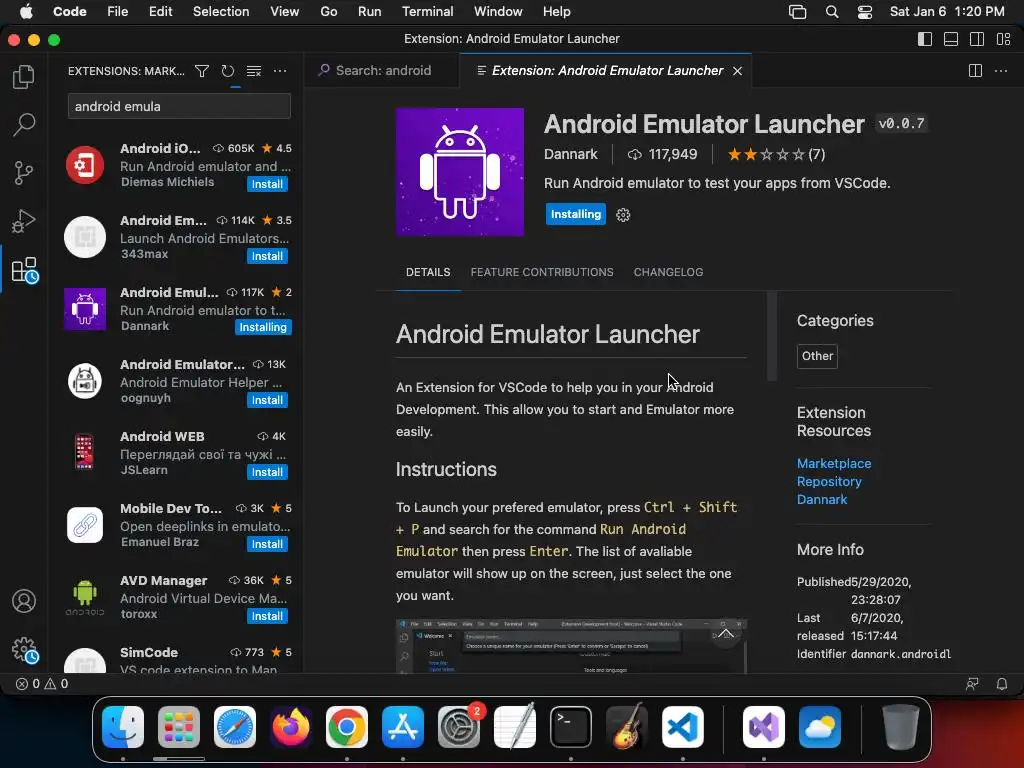Show errors and warnings in status bar

[x=42, y=684]
